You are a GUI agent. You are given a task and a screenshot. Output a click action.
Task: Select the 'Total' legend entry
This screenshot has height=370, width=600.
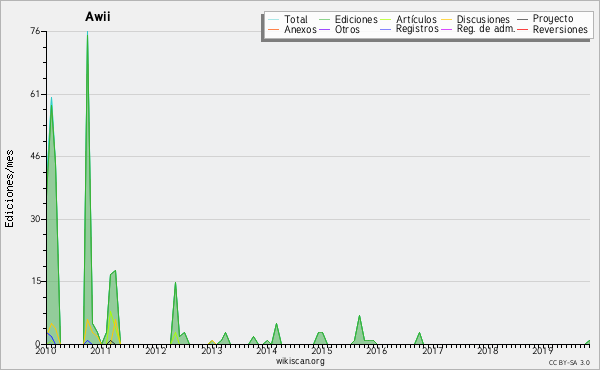pos(296,19)
